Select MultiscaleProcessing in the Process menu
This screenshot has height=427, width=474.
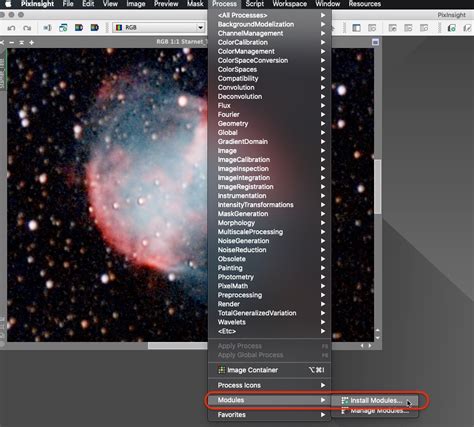point(269,232)
